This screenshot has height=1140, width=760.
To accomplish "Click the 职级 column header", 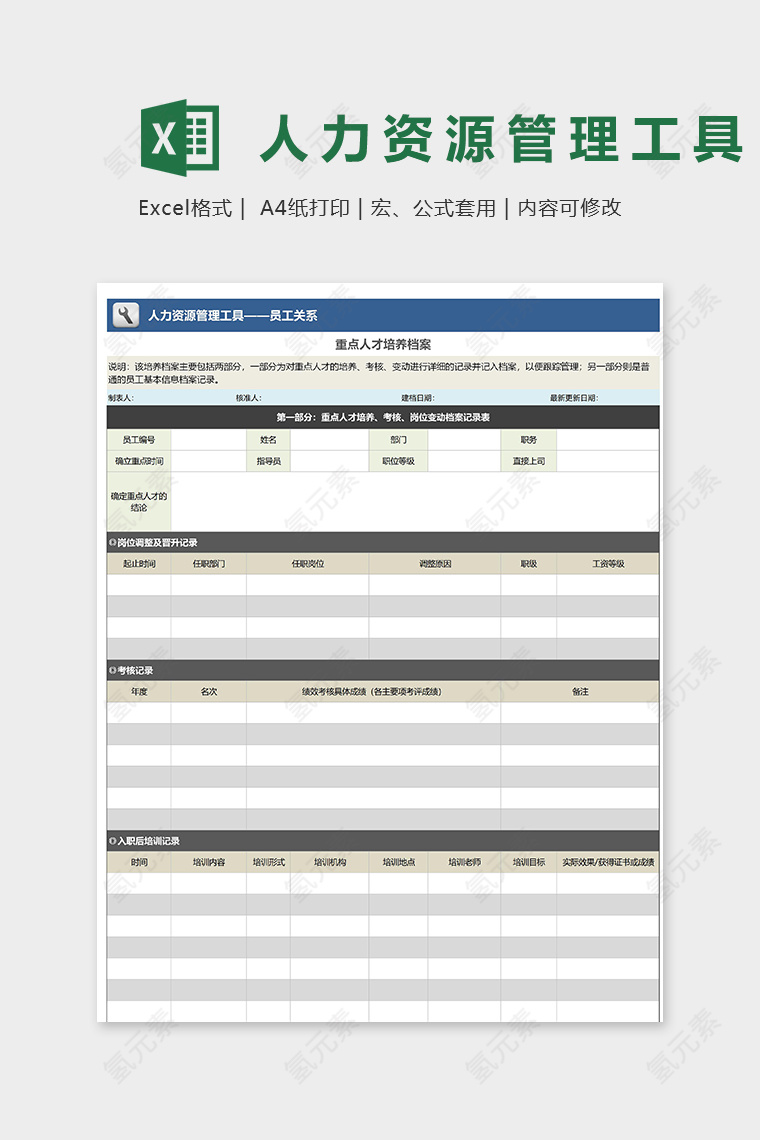I will (529, 563).
